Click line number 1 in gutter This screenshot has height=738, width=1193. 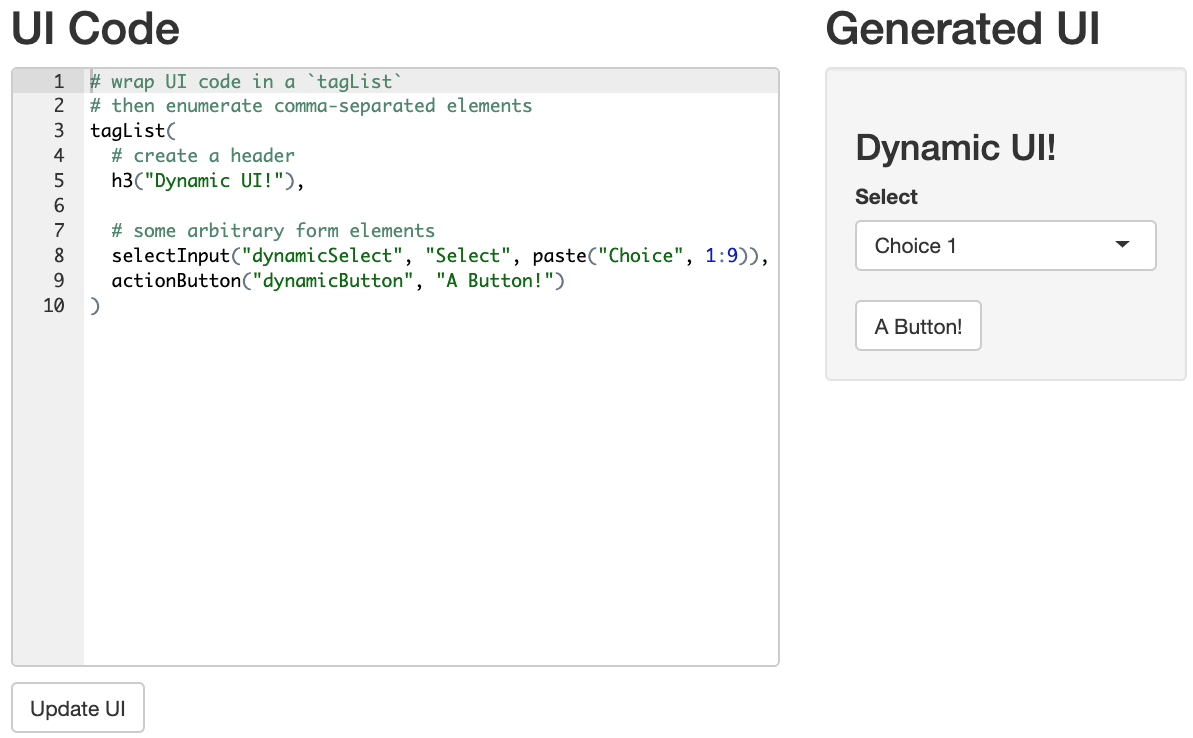(x=59, y=81)
